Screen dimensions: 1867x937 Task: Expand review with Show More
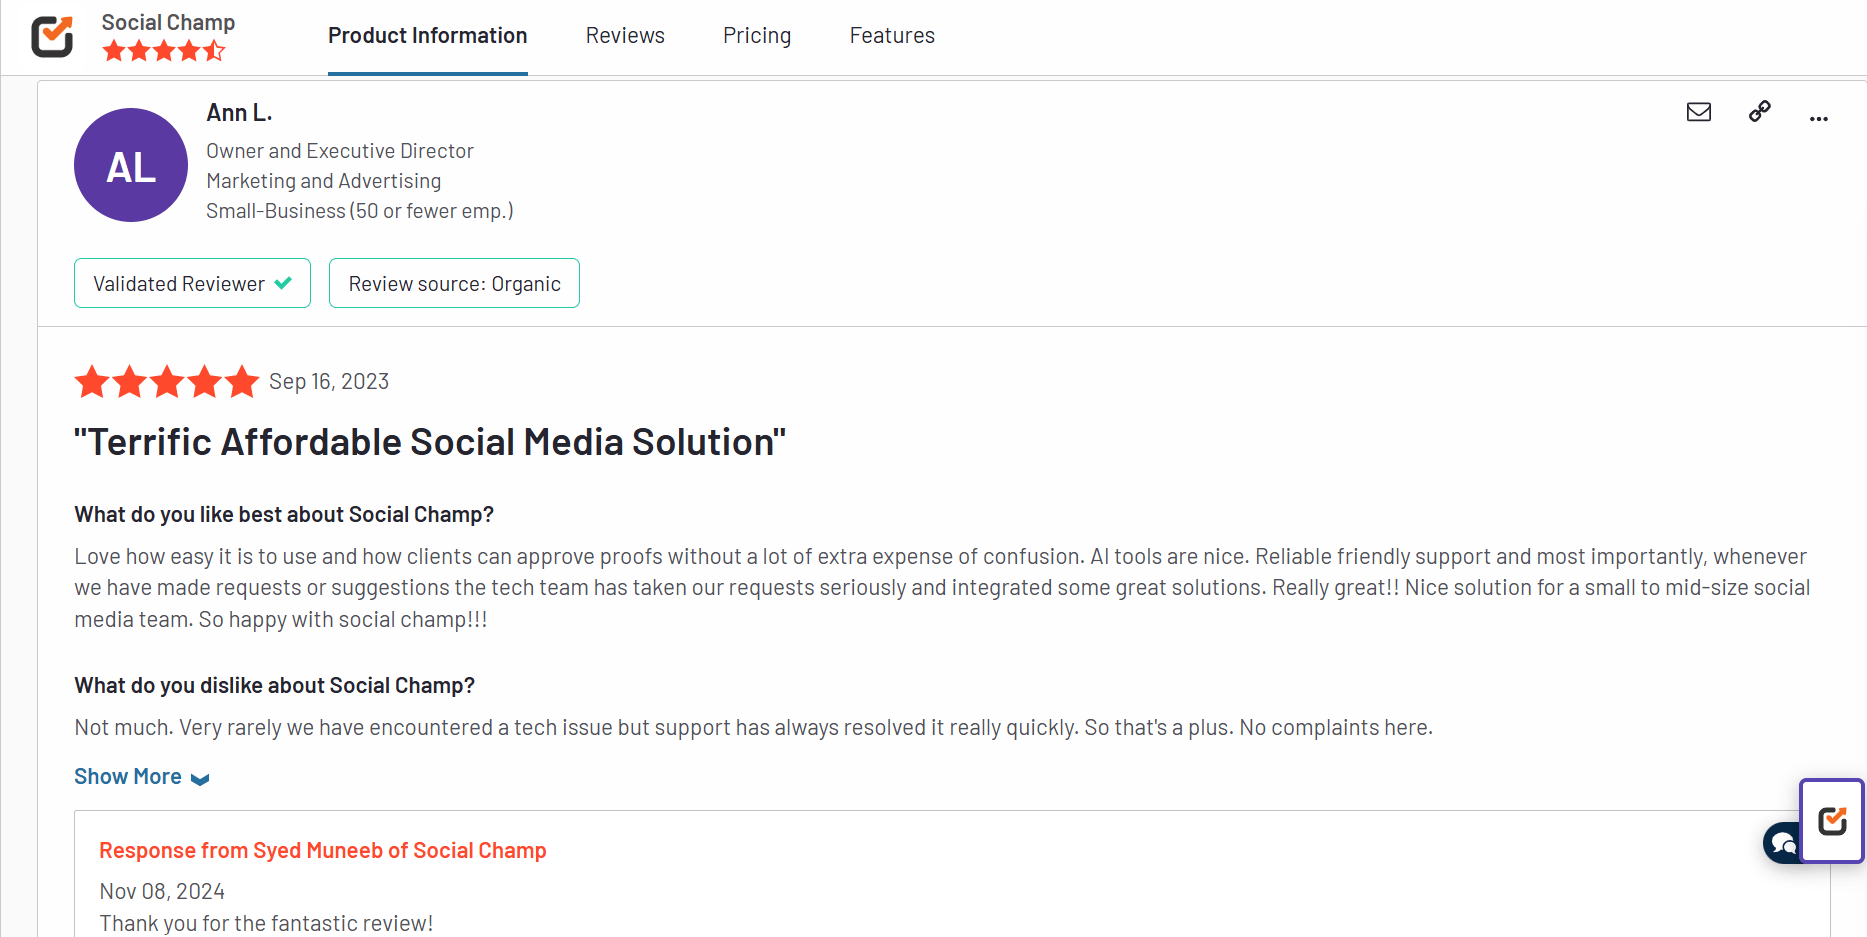(128, 777)
